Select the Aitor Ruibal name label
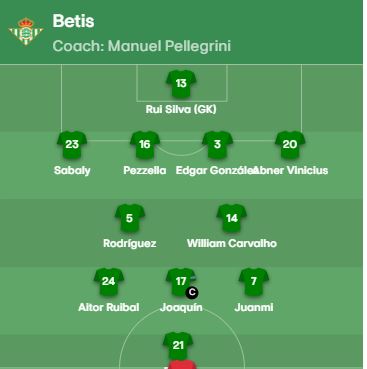The width and height of the screenshot is (367, 369). (109, 307)
